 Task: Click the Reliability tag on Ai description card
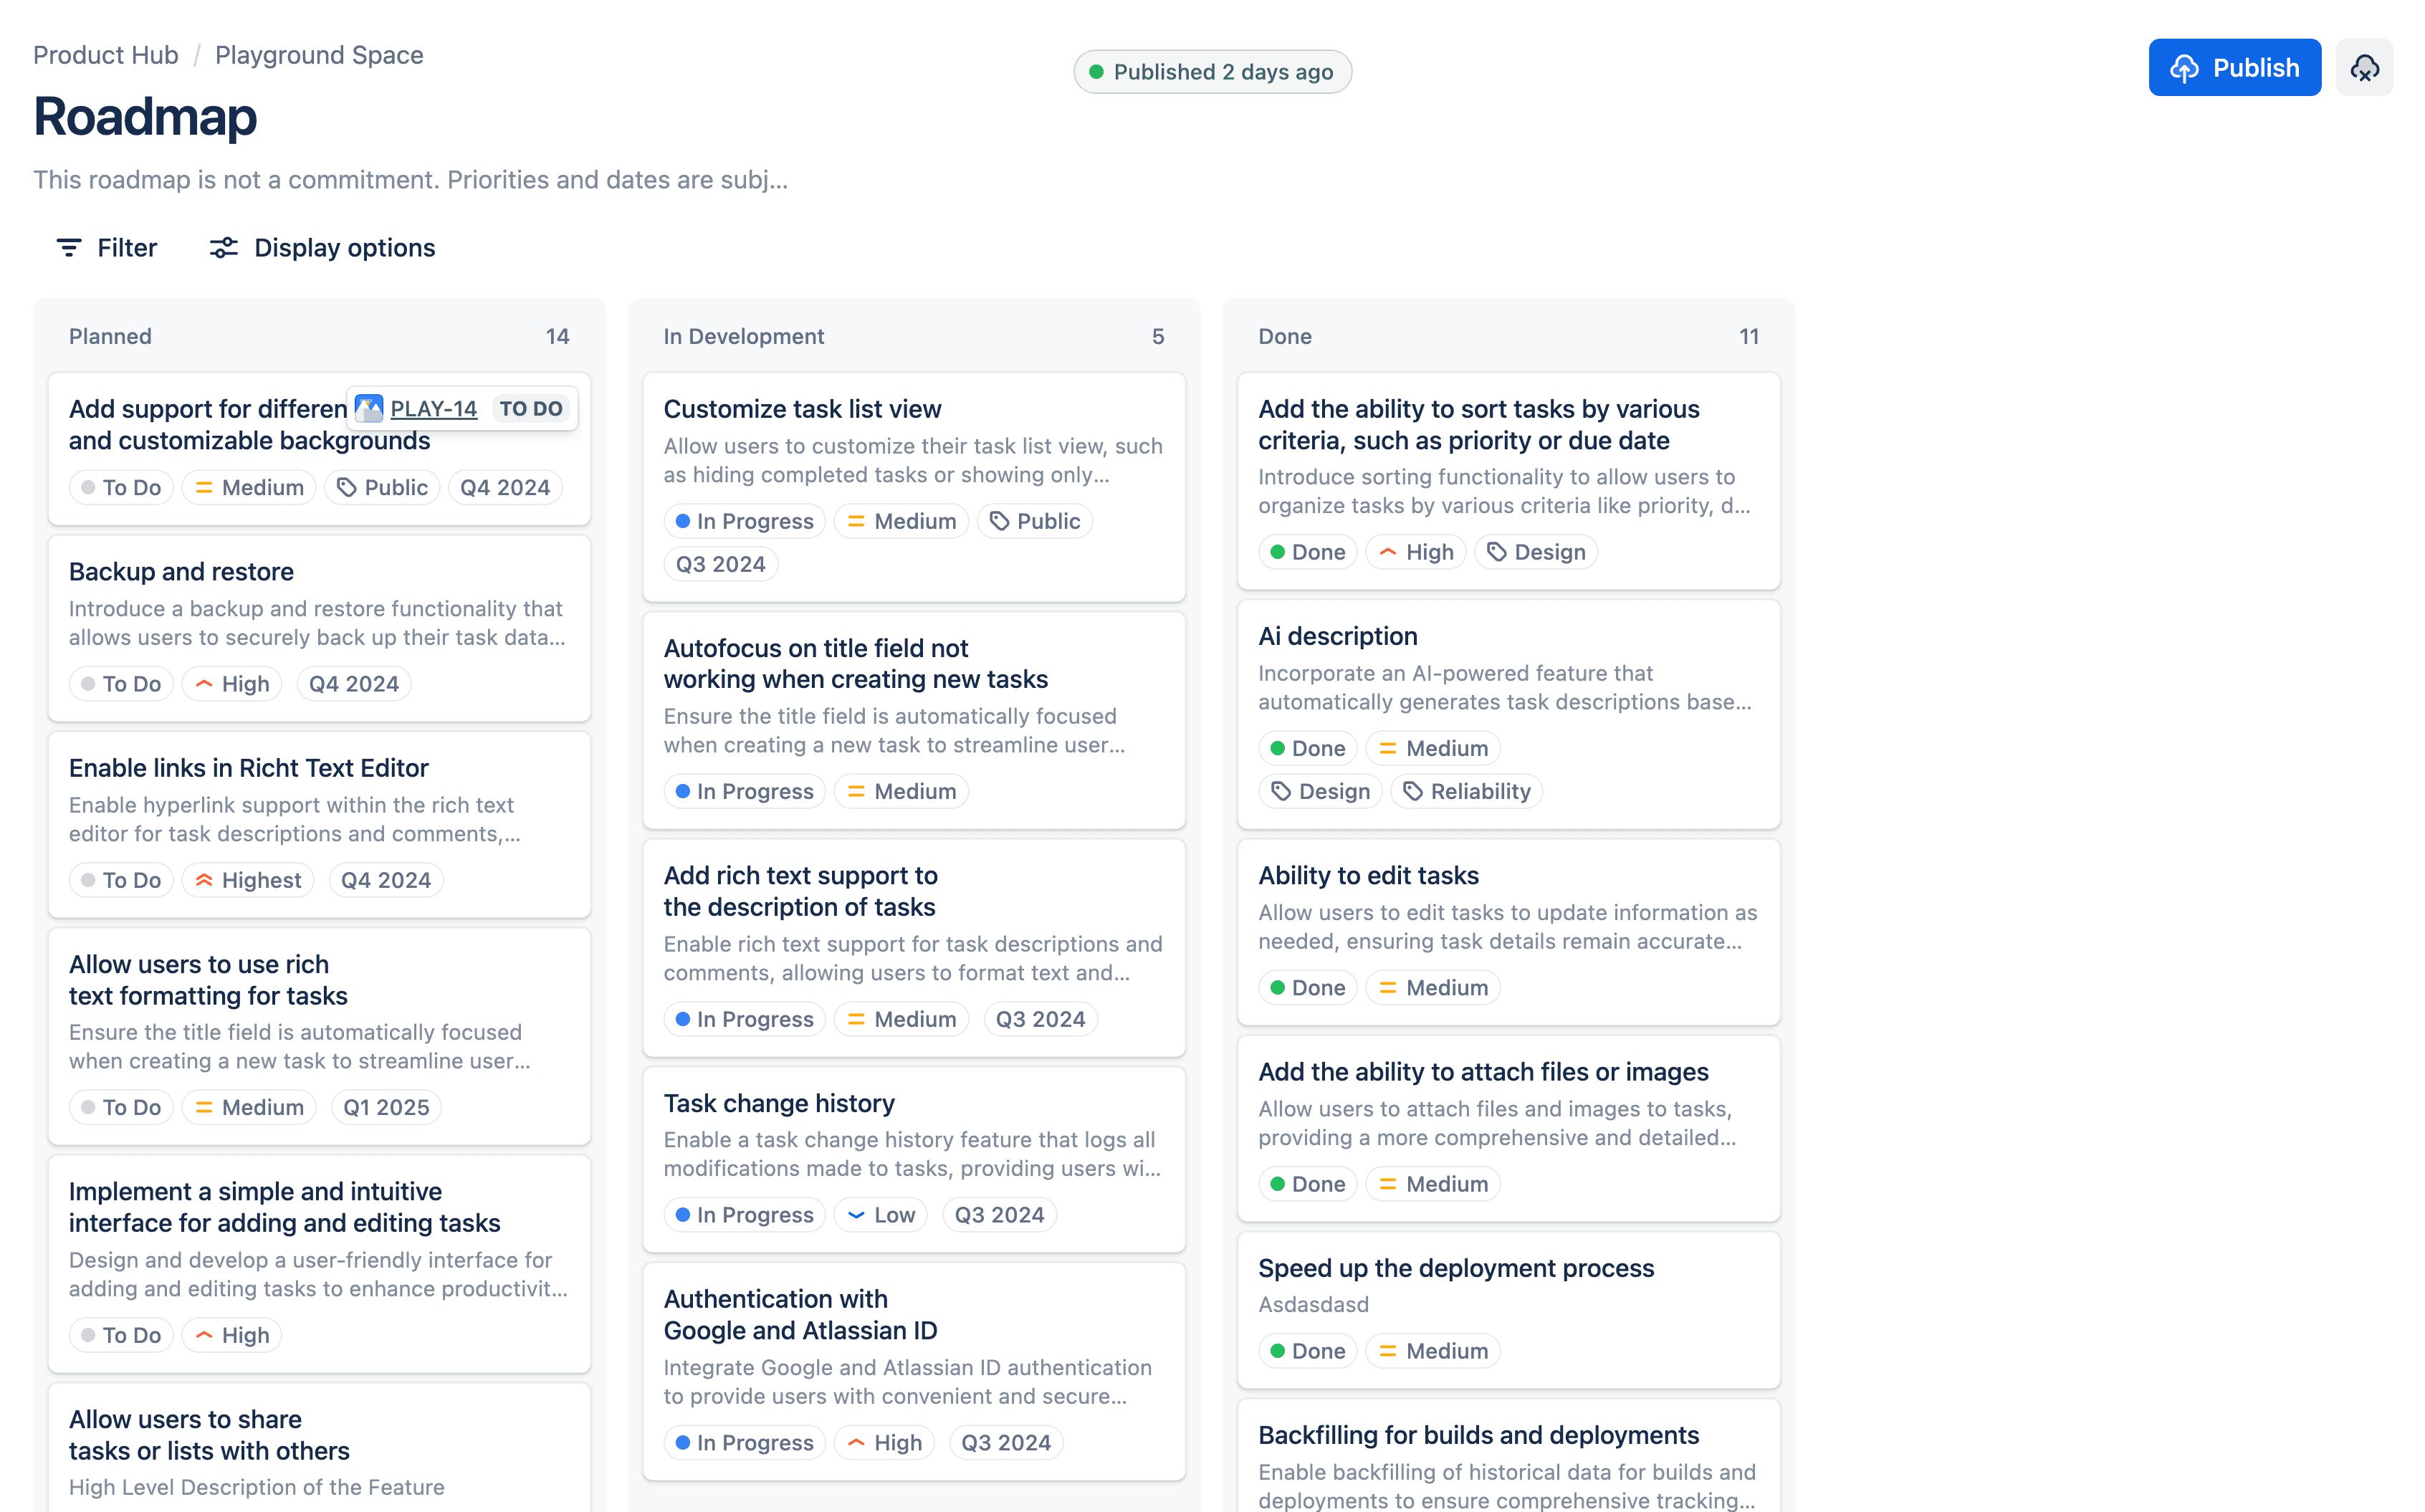pyautogui.click(x=1466, y=791)
